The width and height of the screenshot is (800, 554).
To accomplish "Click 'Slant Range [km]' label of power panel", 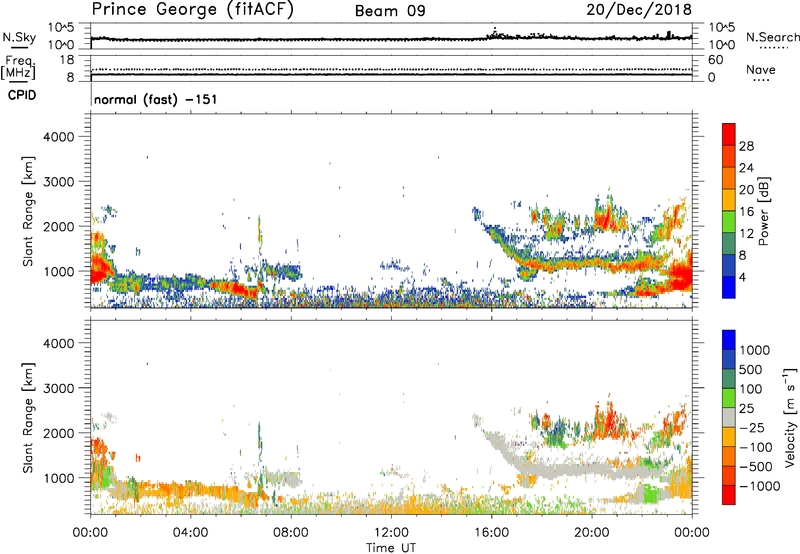I will click(28, 211).
